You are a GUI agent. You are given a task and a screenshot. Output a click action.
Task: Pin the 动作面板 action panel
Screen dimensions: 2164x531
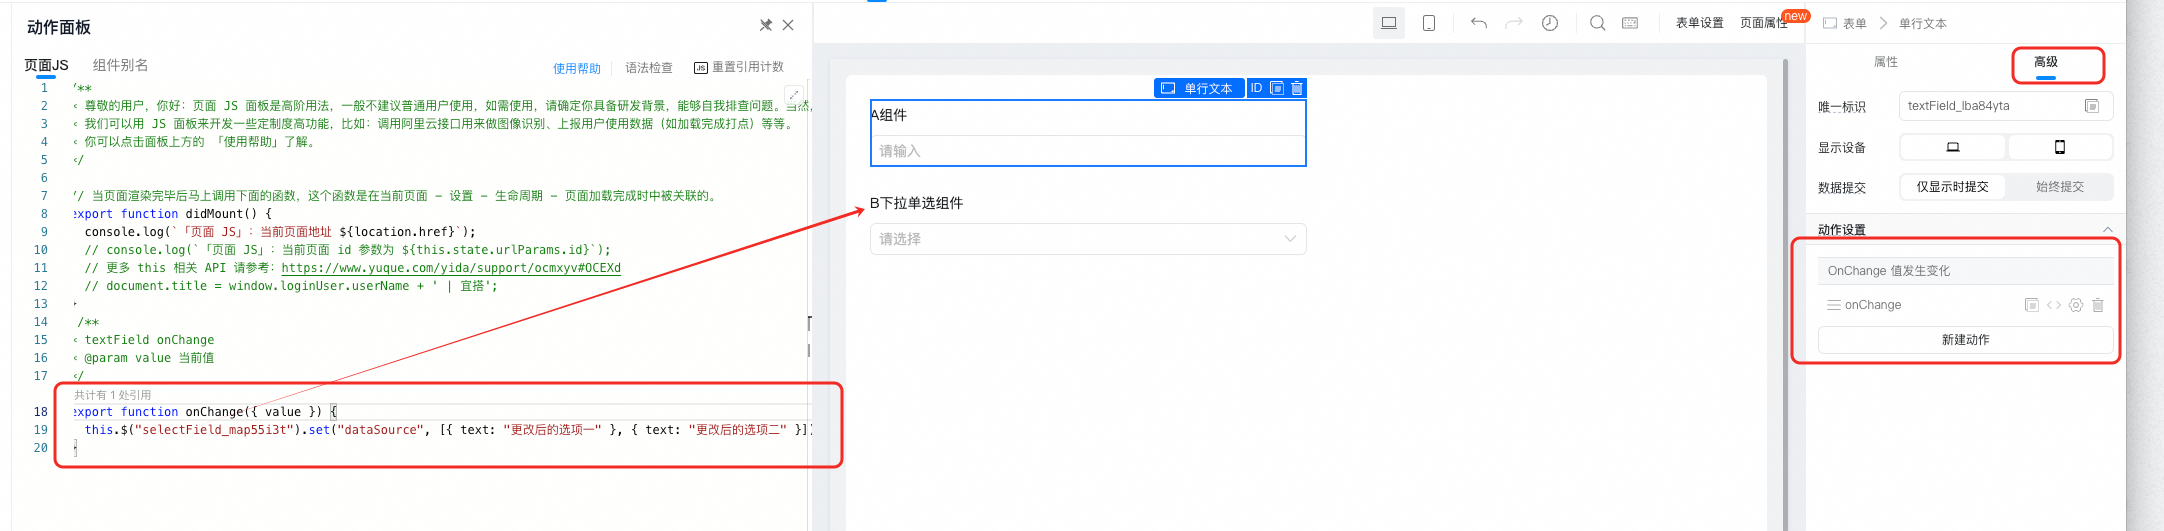point(766,25)
